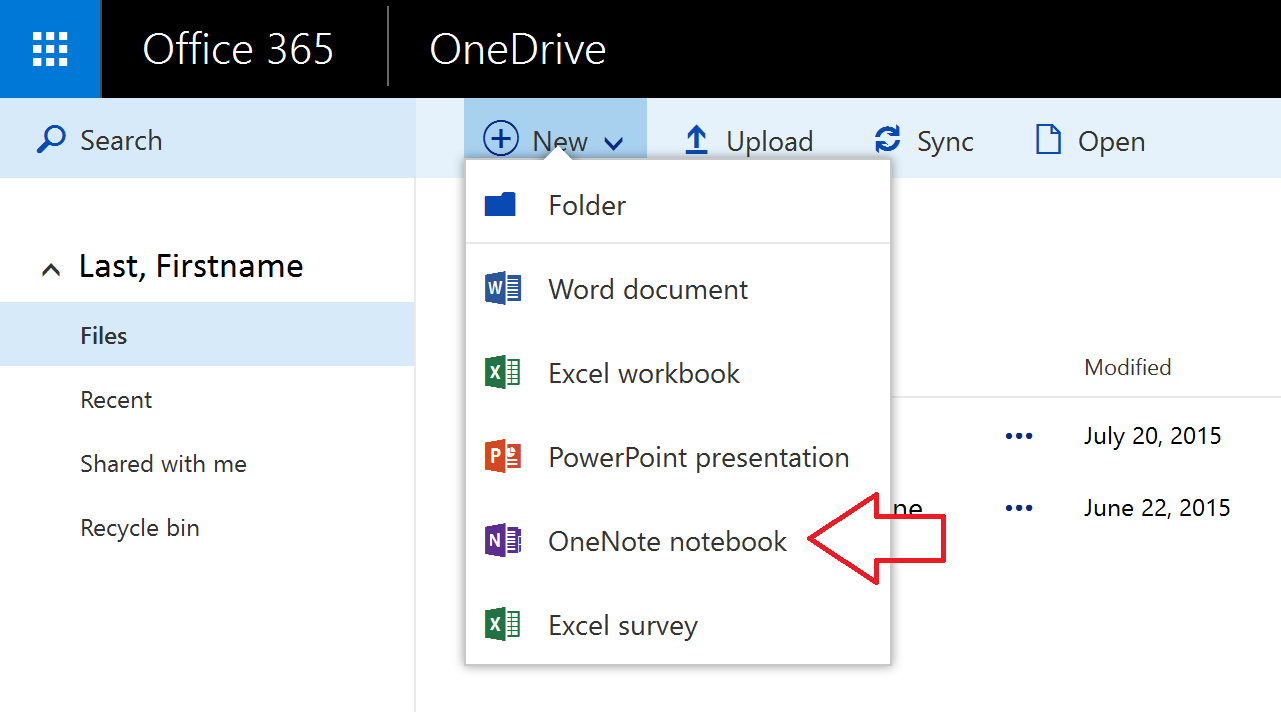The width and height of the screenshot is (1281, 712).
Task: Create a new Excel survey
Action: coord(678,625)
